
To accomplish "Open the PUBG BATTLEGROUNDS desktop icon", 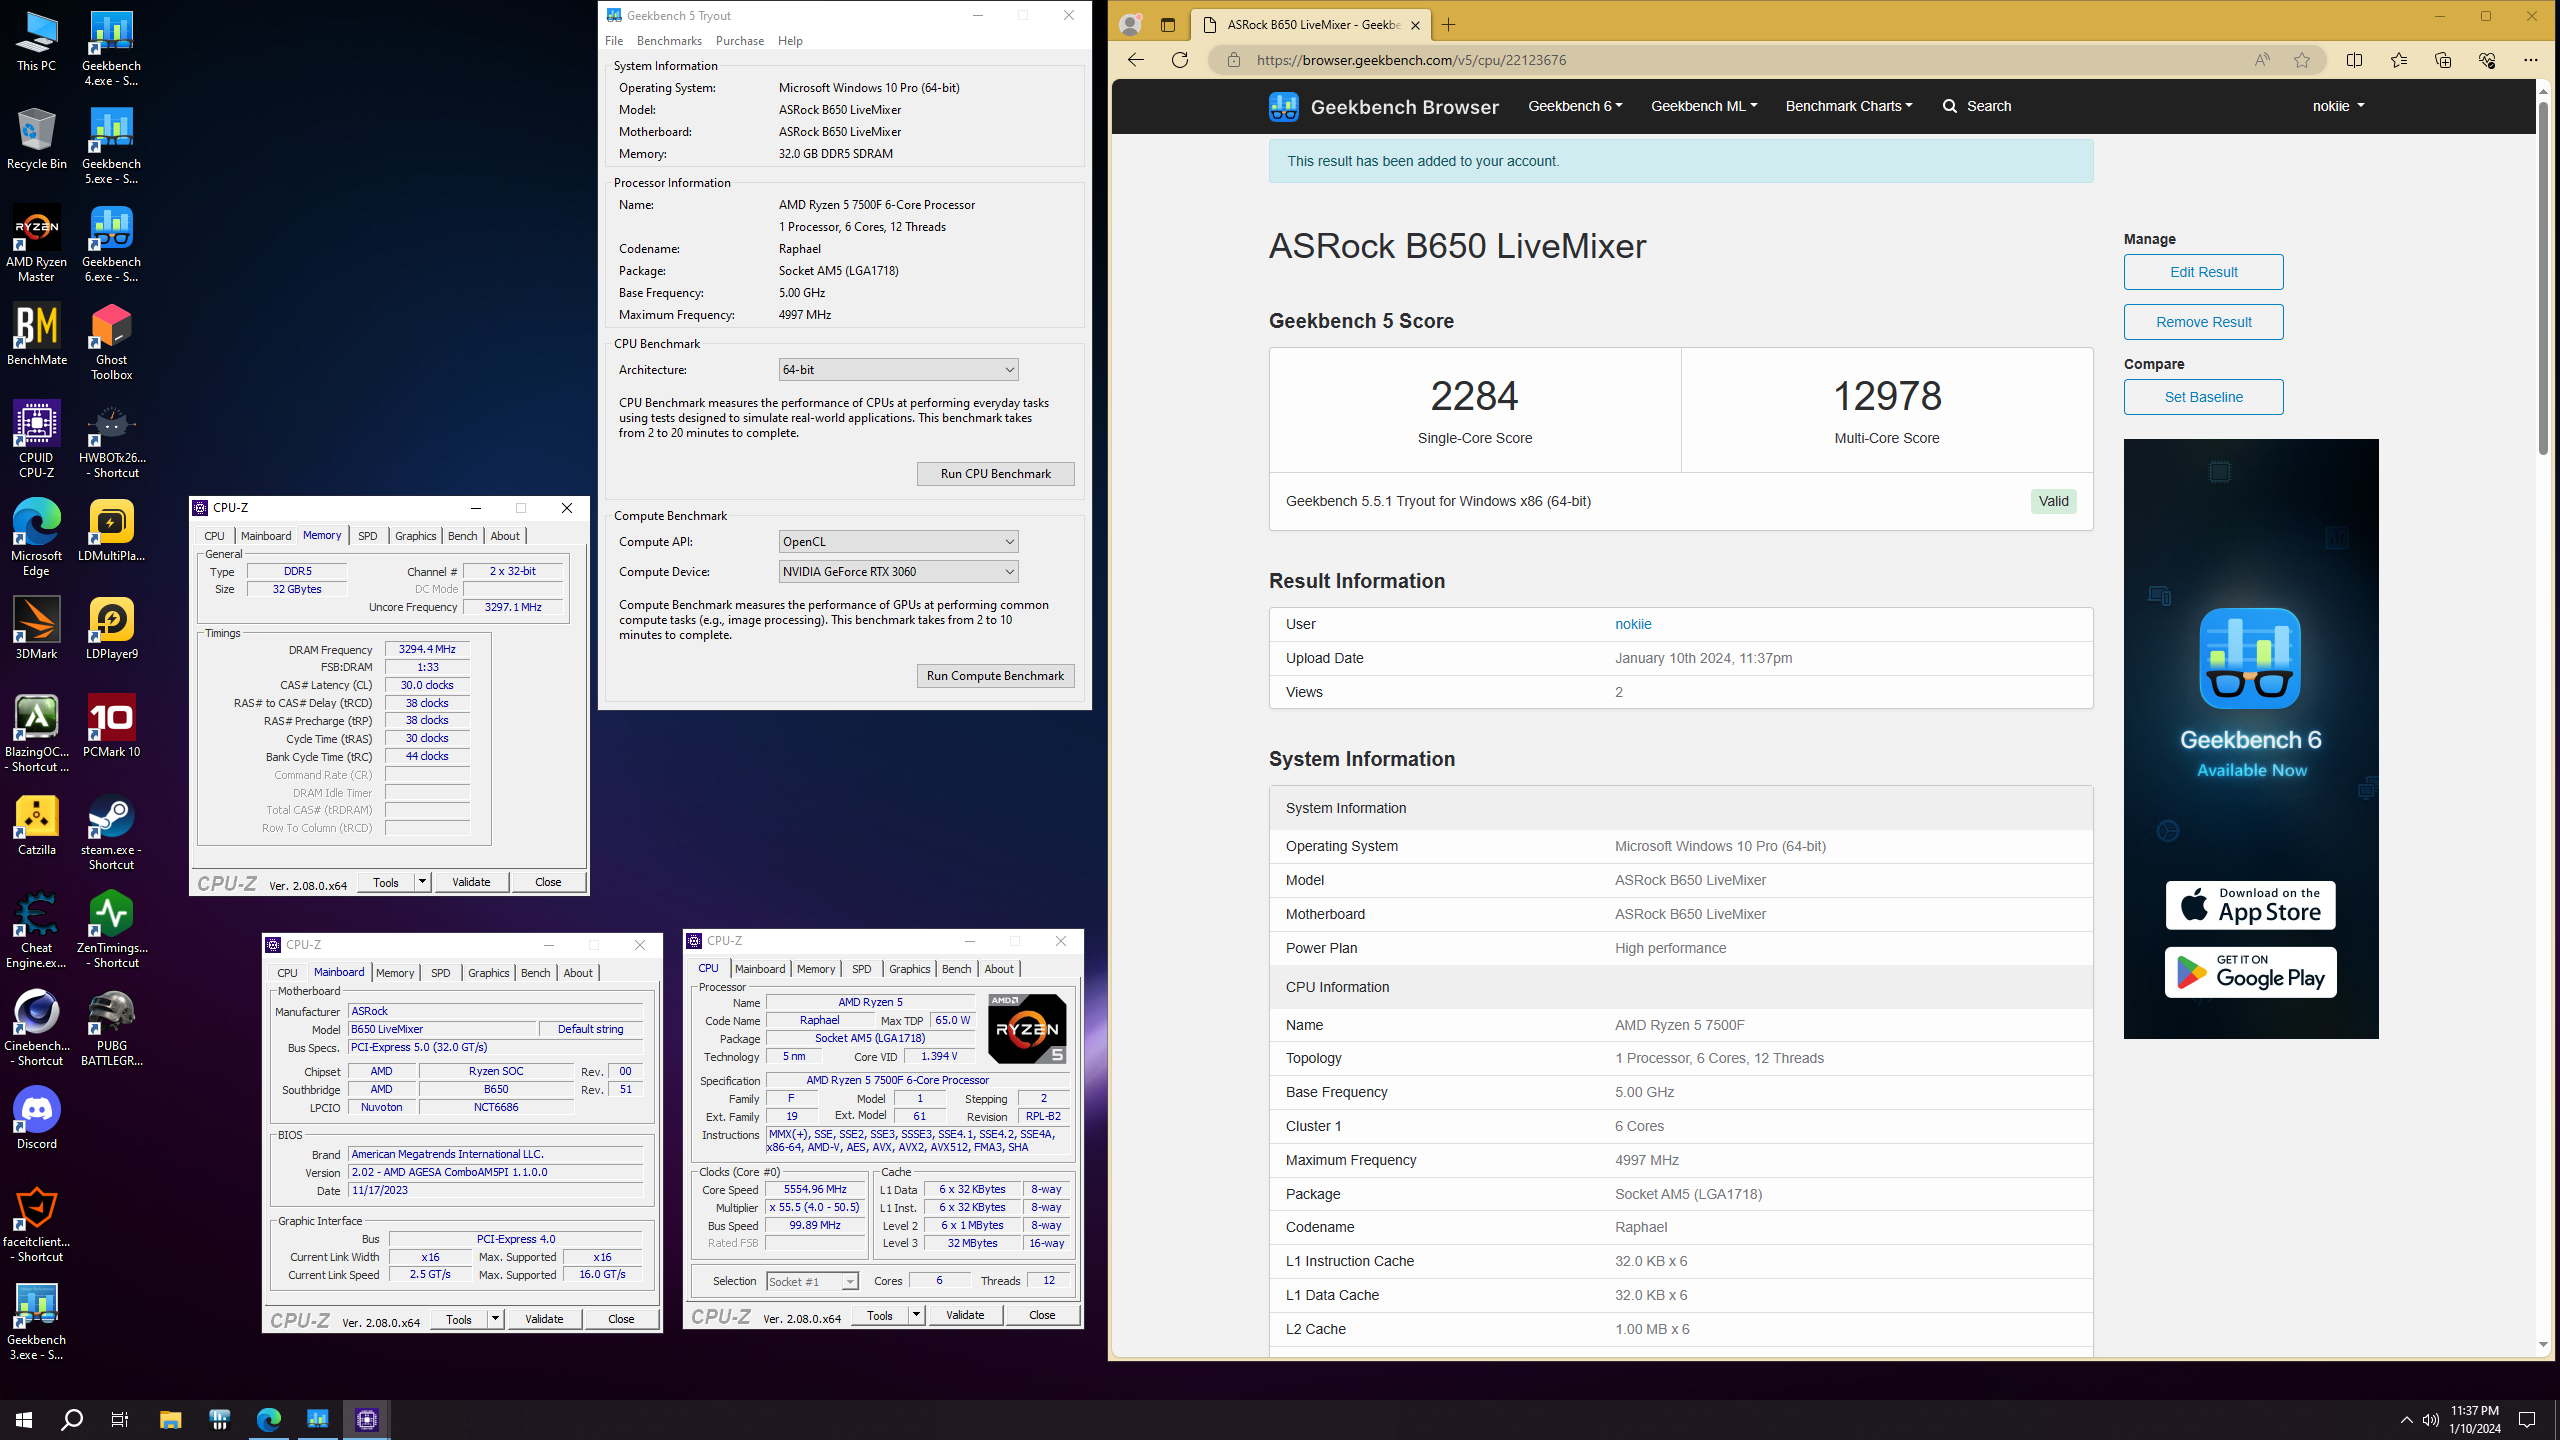I will 111,1029.
